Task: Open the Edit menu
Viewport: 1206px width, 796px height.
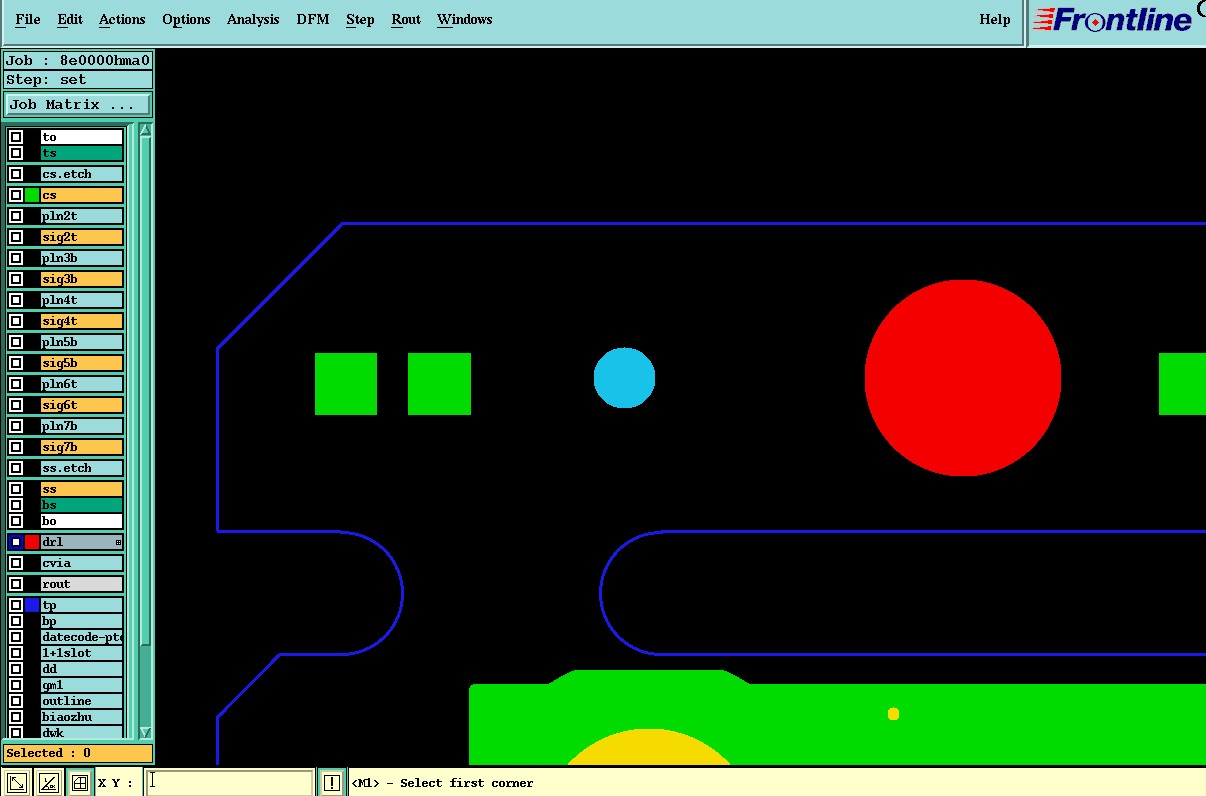Action: click(70, 19)
